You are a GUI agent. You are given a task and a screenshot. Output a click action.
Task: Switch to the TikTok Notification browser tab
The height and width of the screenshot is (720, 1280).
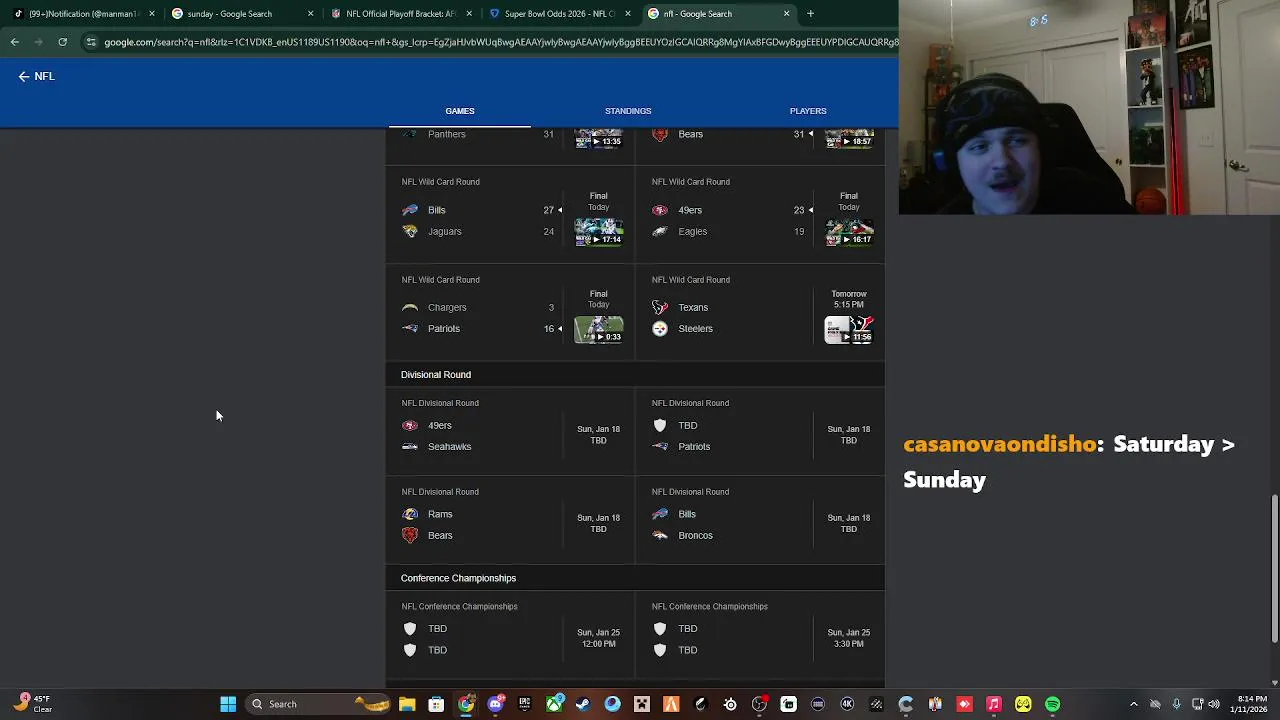78,14
